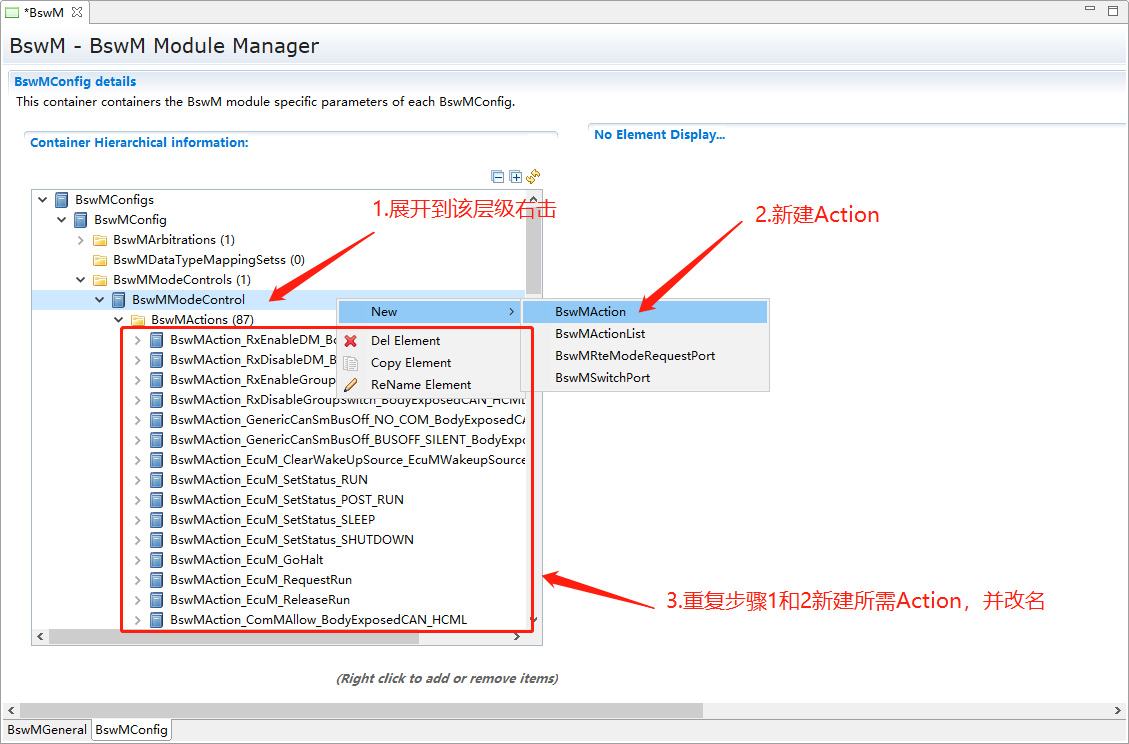
Task: Select BswMActionList in the submenu
Action: click(600, 334)
